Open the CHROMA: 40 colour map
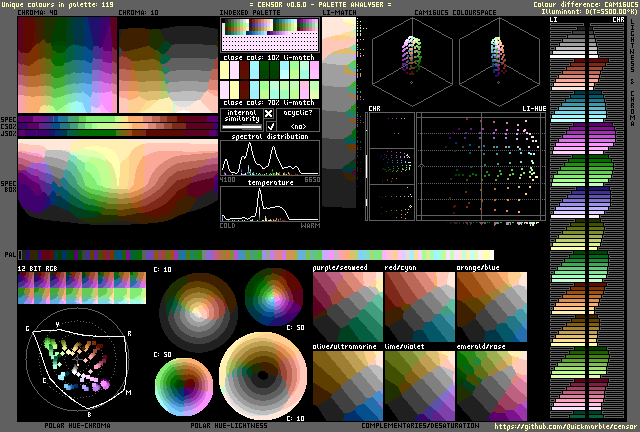This screenshot has height=432, width=640. tap(67, 65)
